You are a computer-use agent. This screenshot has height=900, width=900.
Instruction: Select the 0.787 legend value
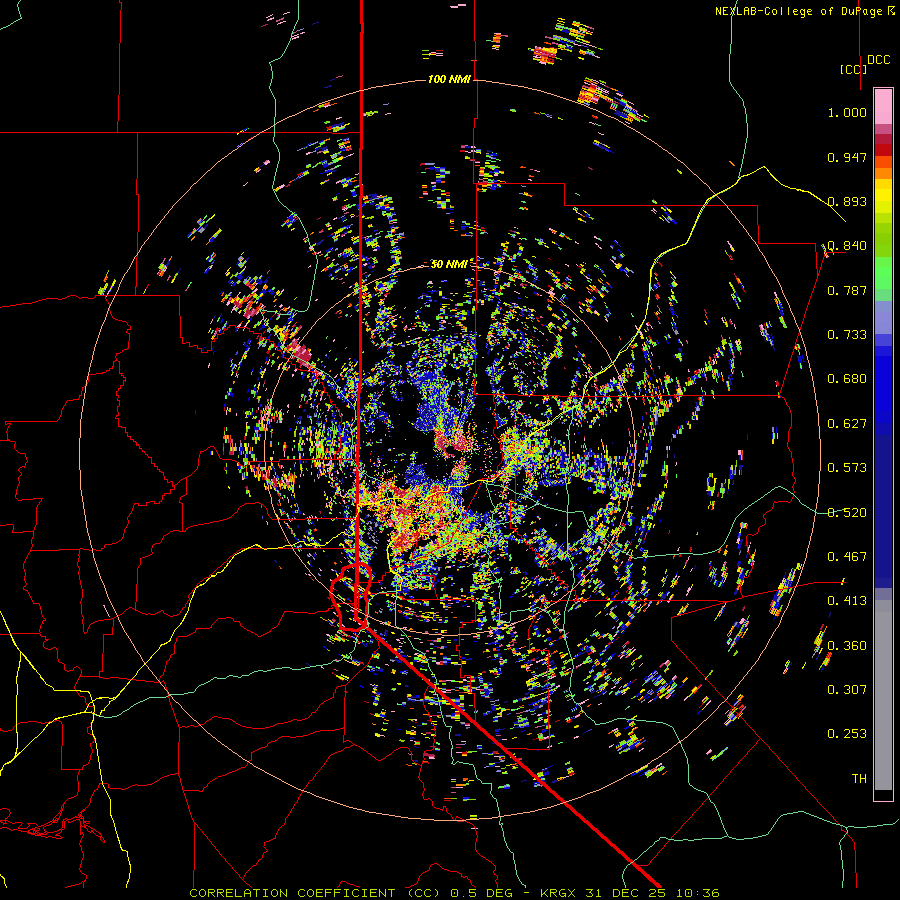point(847,290)
